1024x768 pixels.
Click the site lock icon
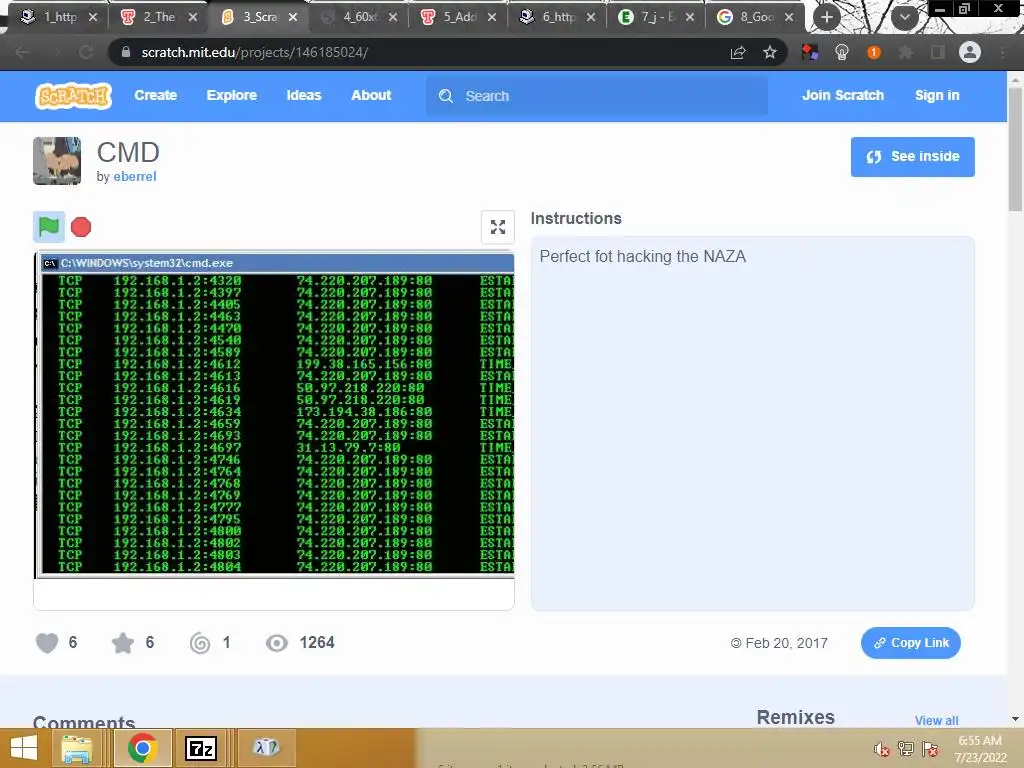(x=125, y=52)
